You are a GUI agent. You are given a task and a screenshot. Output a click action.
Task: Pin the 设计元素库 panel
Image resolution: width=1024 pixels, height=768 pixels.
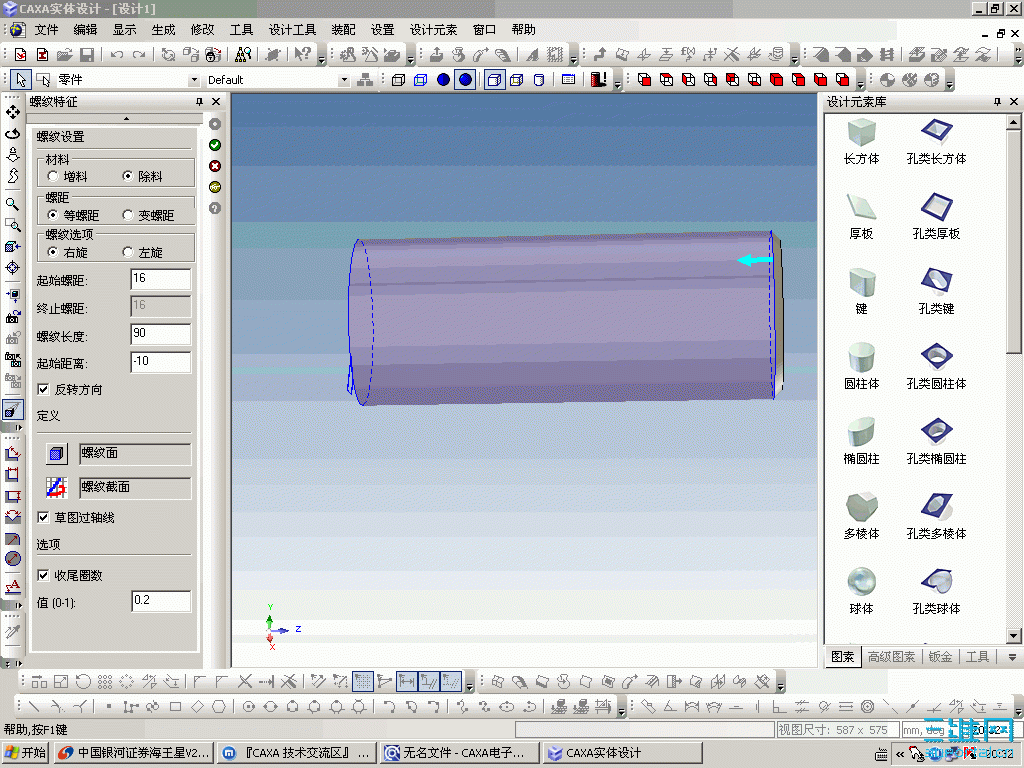click(x=997, y=102)
